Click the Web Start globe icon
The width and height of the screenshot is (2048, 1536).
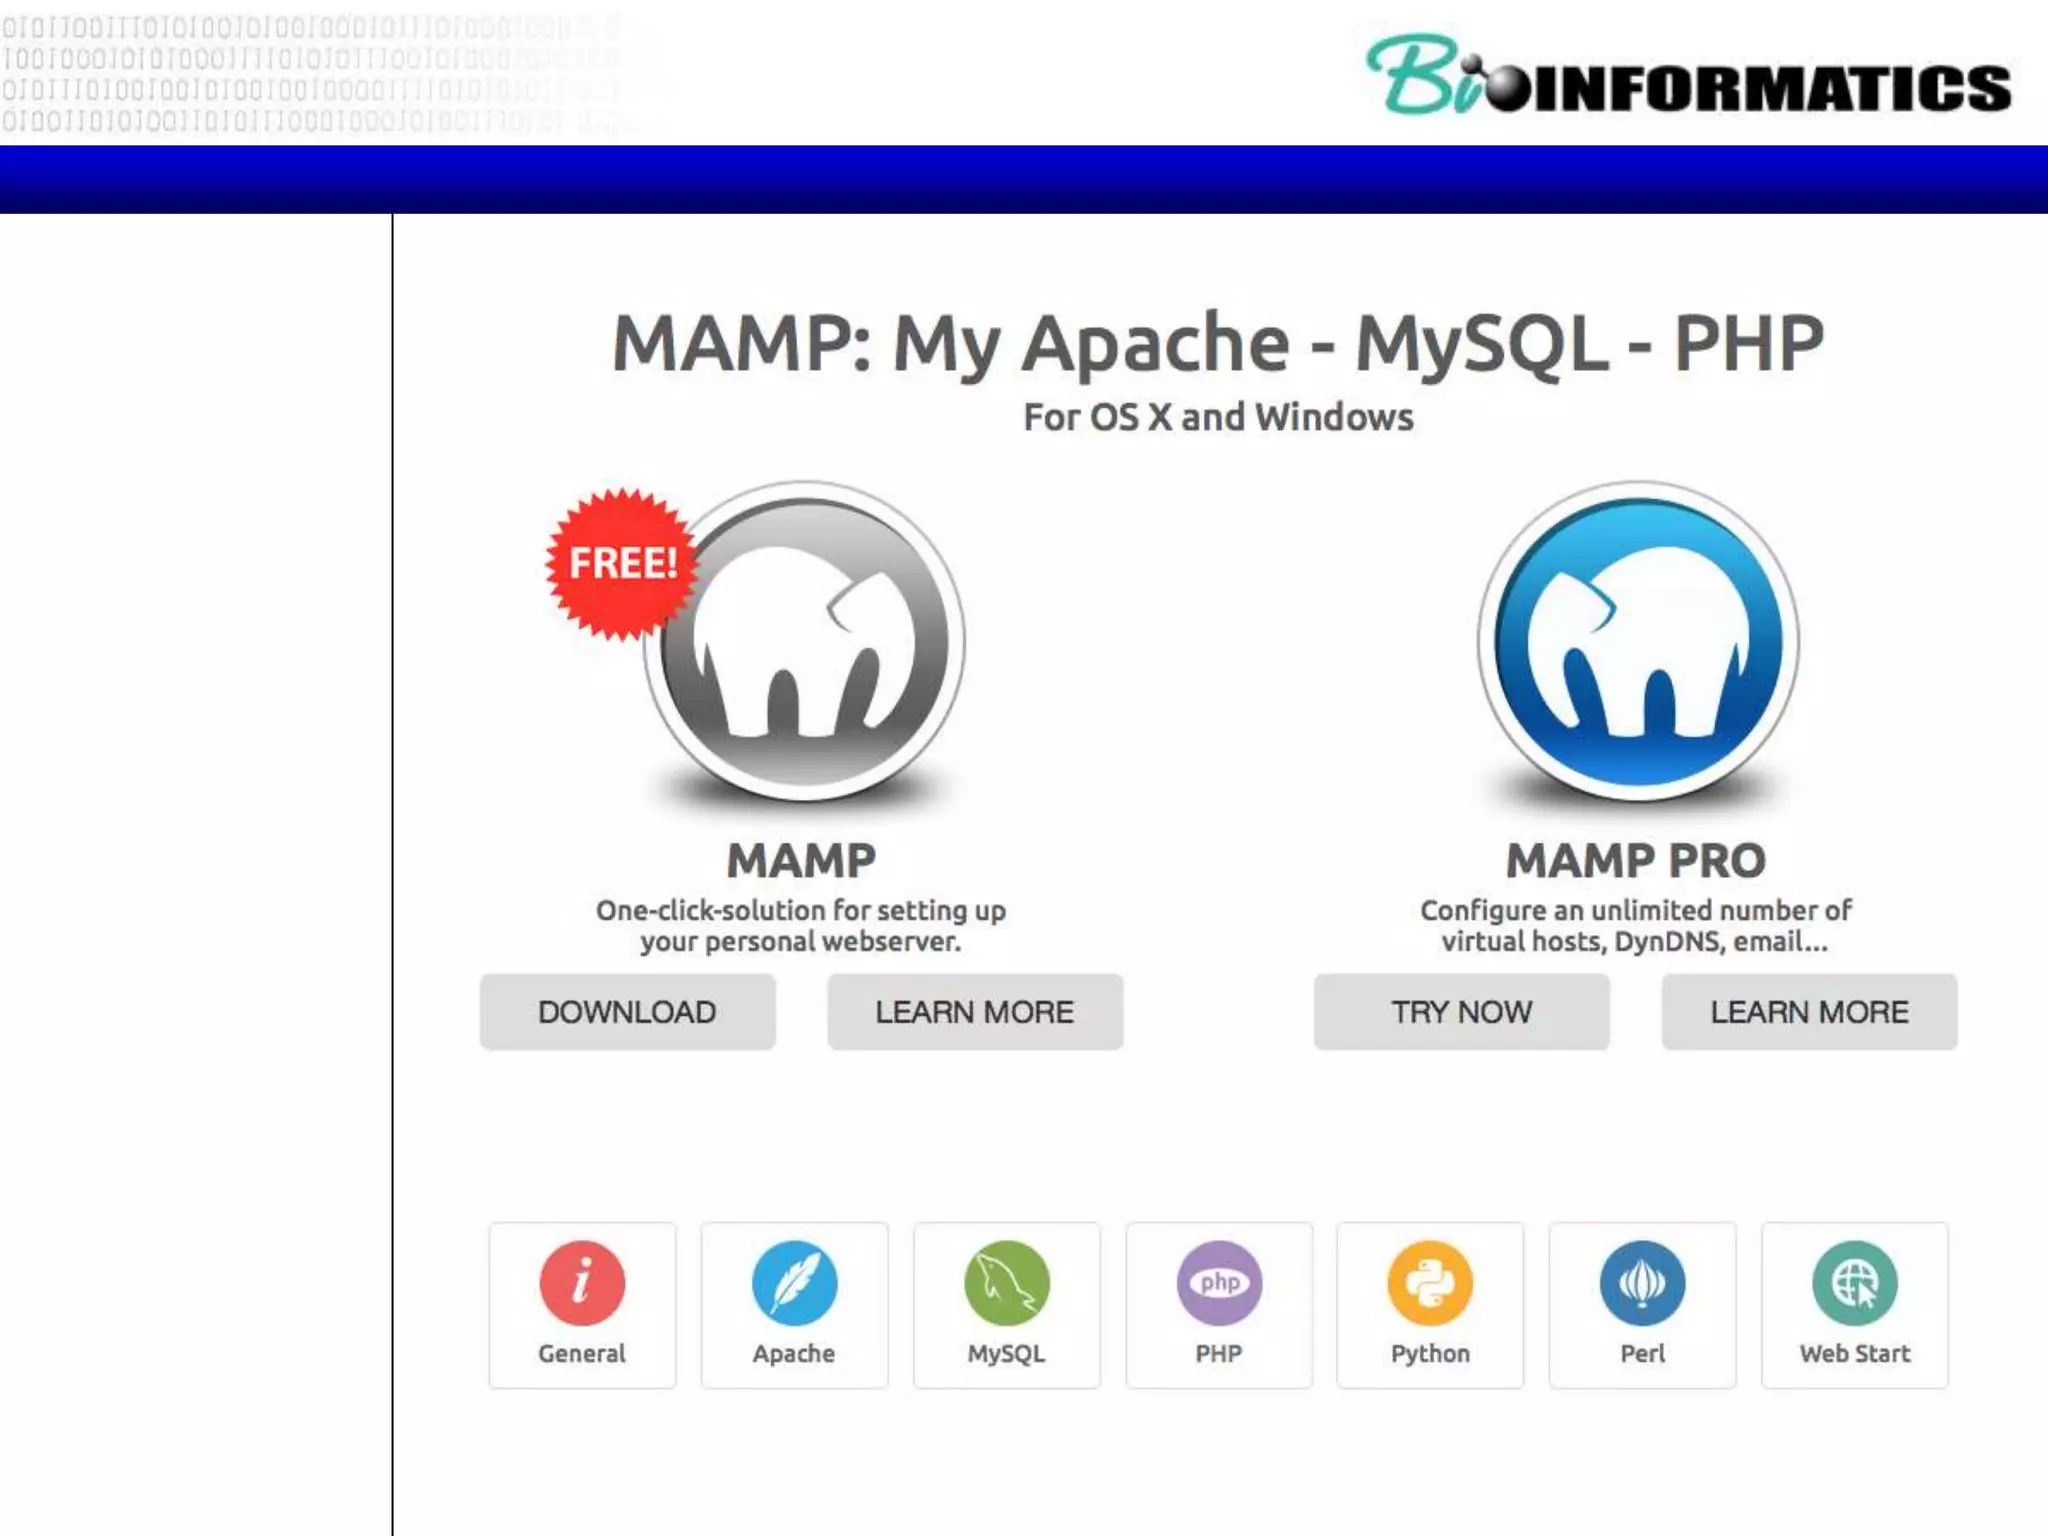pos(1854,1282)
